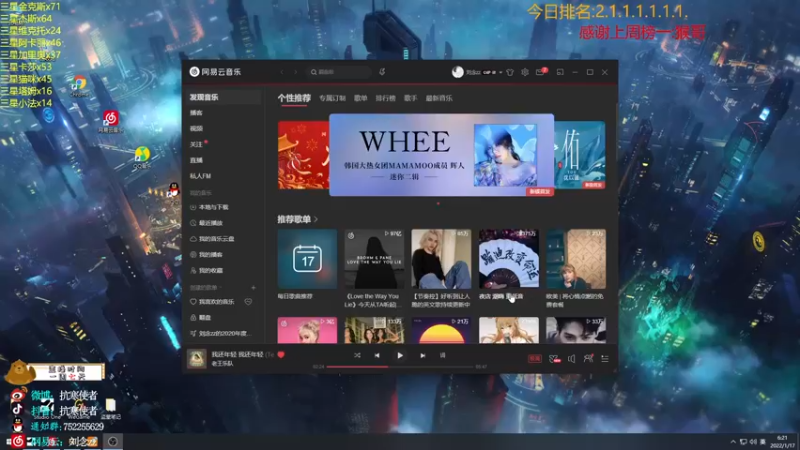The height and width of the screenshot is (450, 800).
Task: Switch to the 歌单 tab
Action: [361, 98]
